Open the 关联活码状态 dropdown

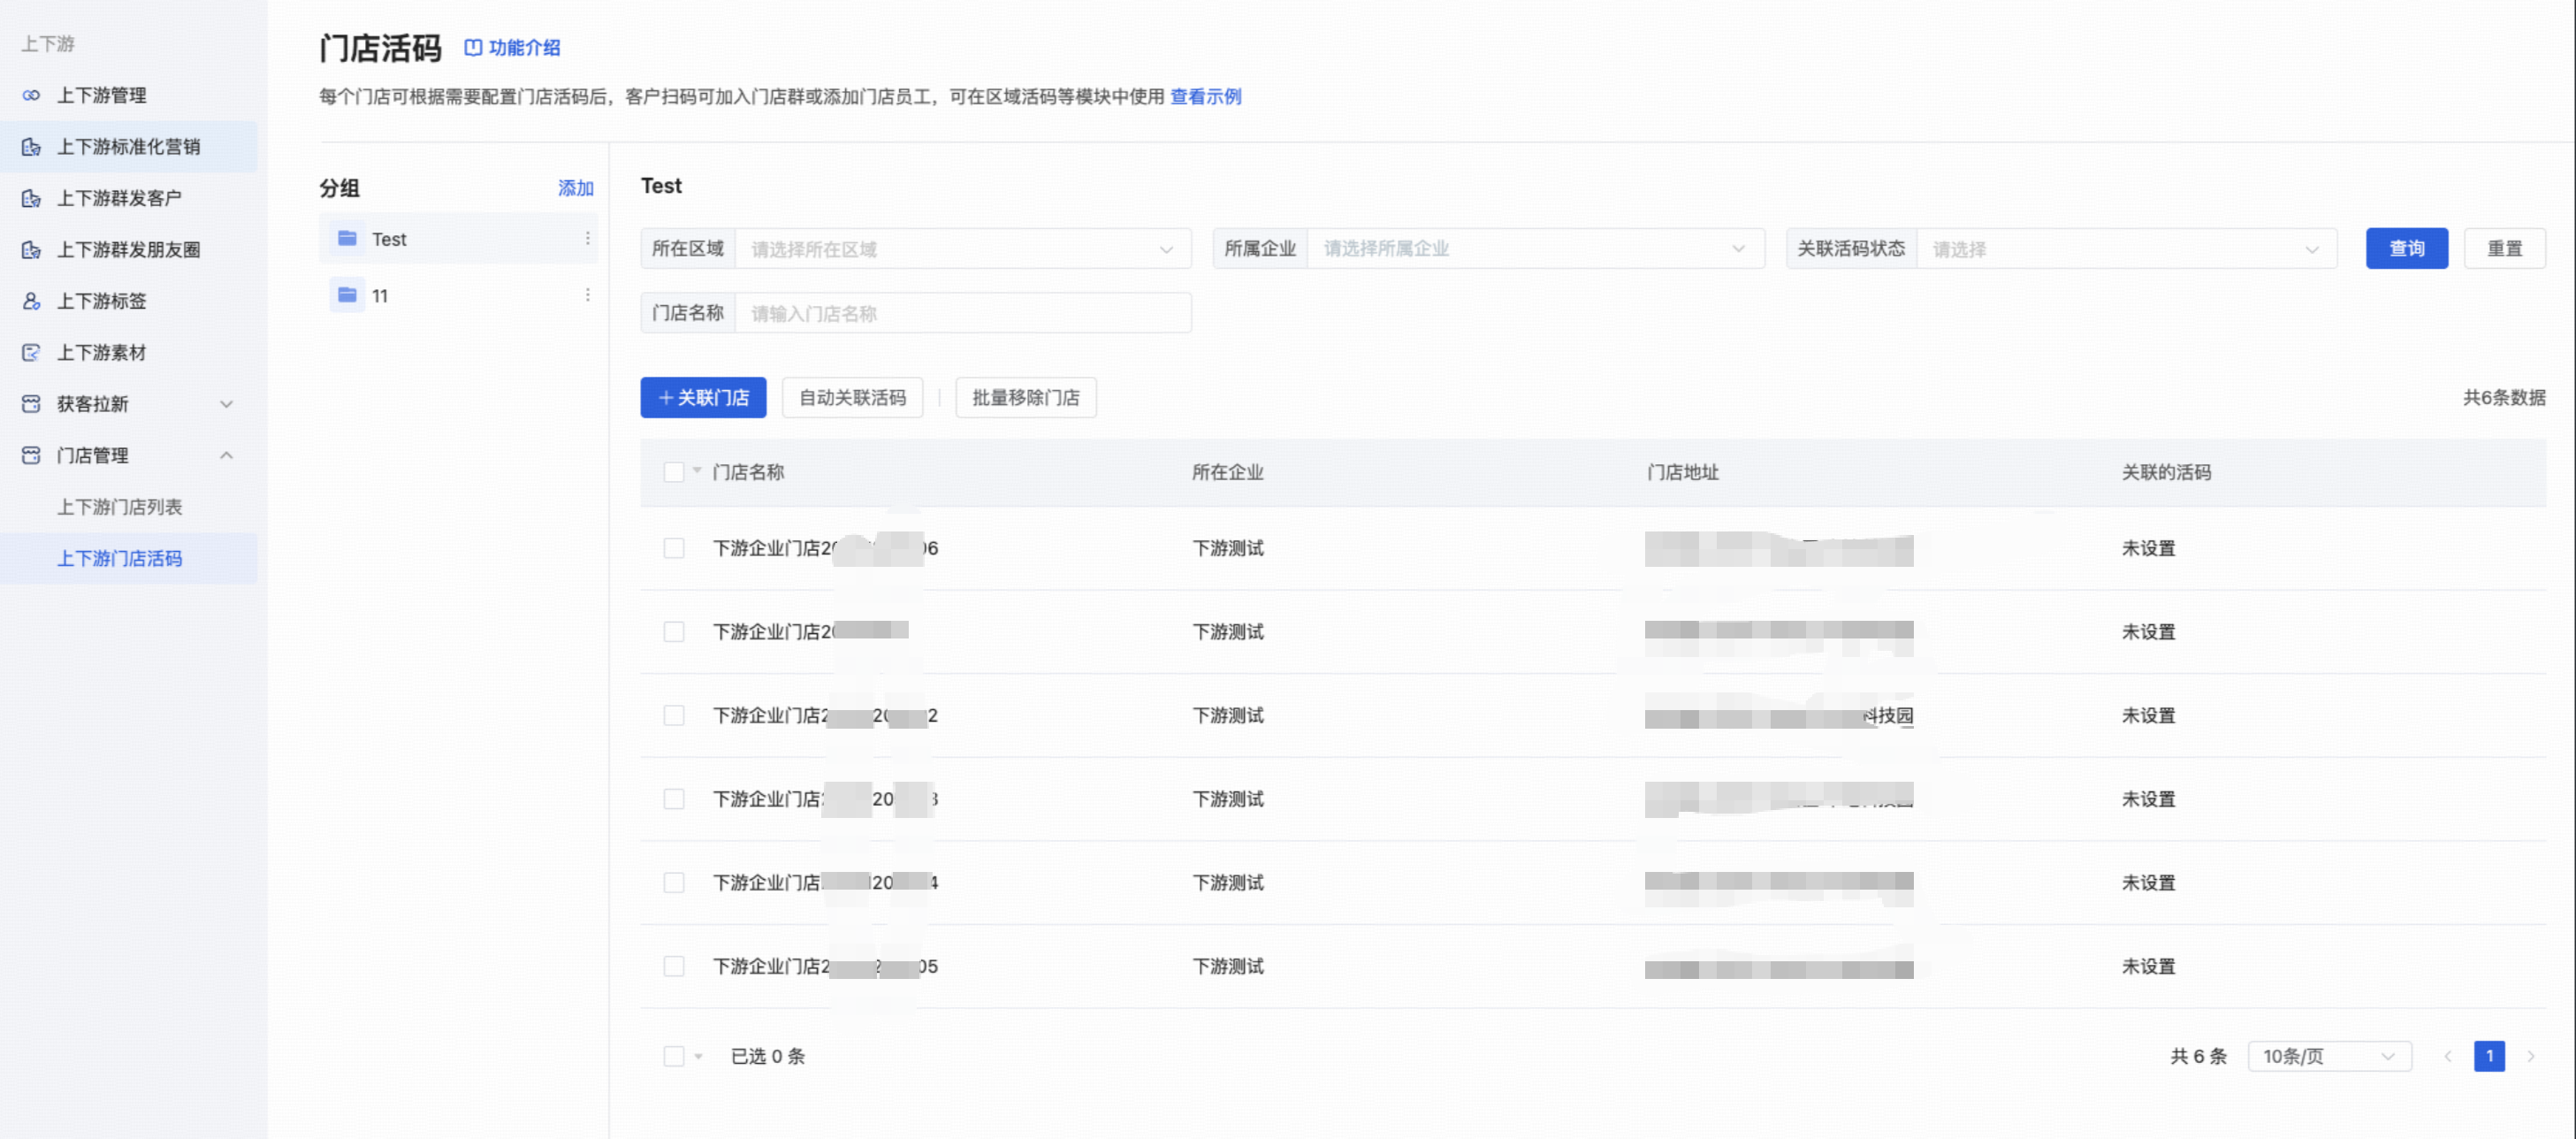point(2126,249)
